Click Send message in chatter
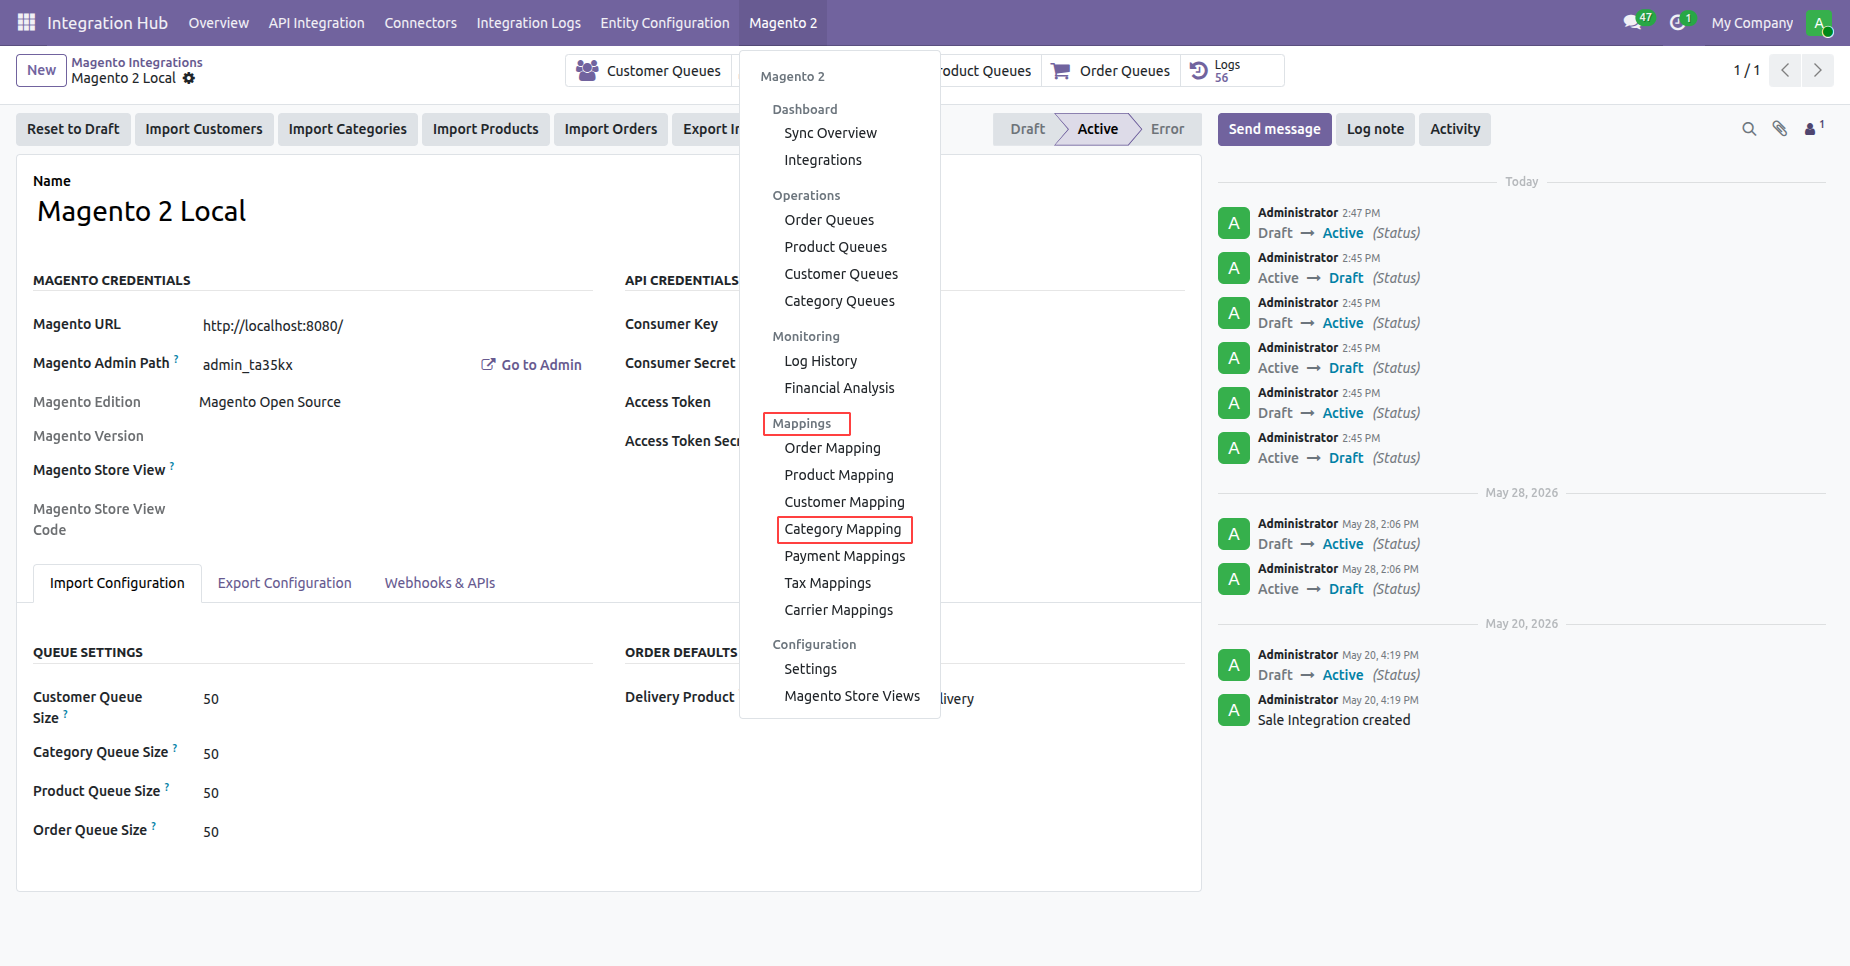This screenshot has height=966, width=1850. pos(1274,129)
